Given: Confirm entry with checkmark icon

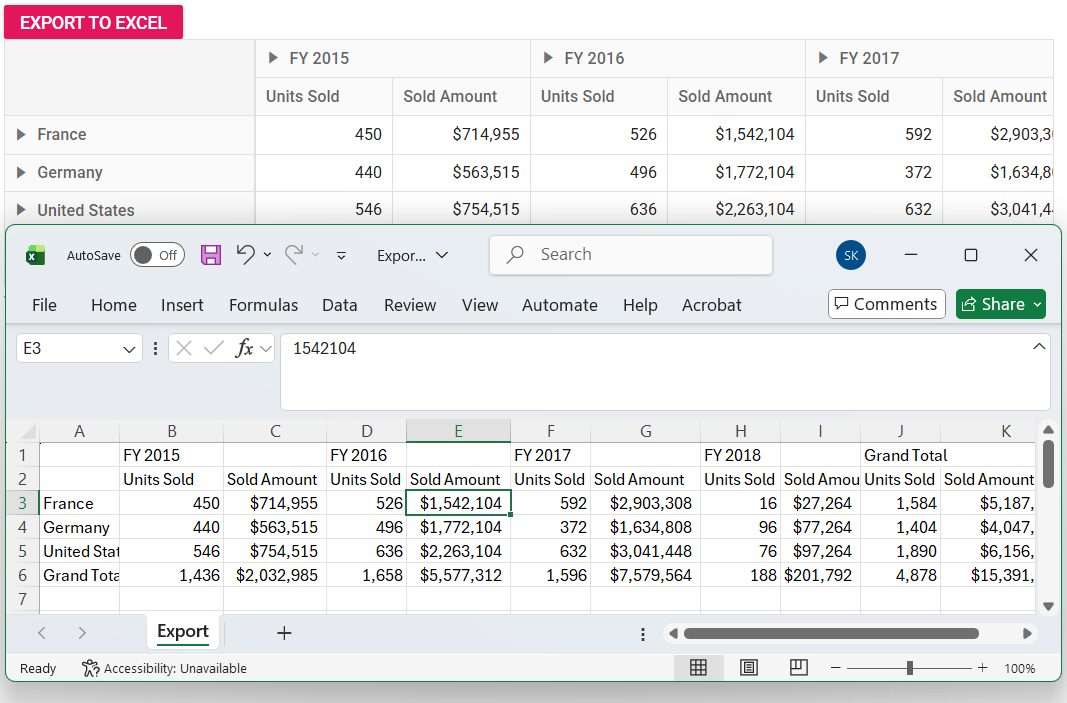Looking at the screenshot, I should click(214, 348).
